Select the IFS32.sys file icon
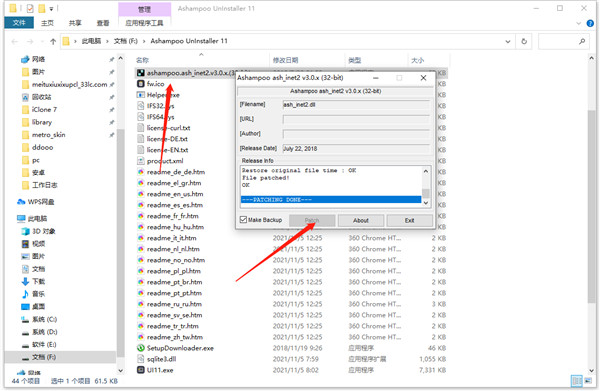The width and height of the screenshot is (600, 391). point(141,106)
